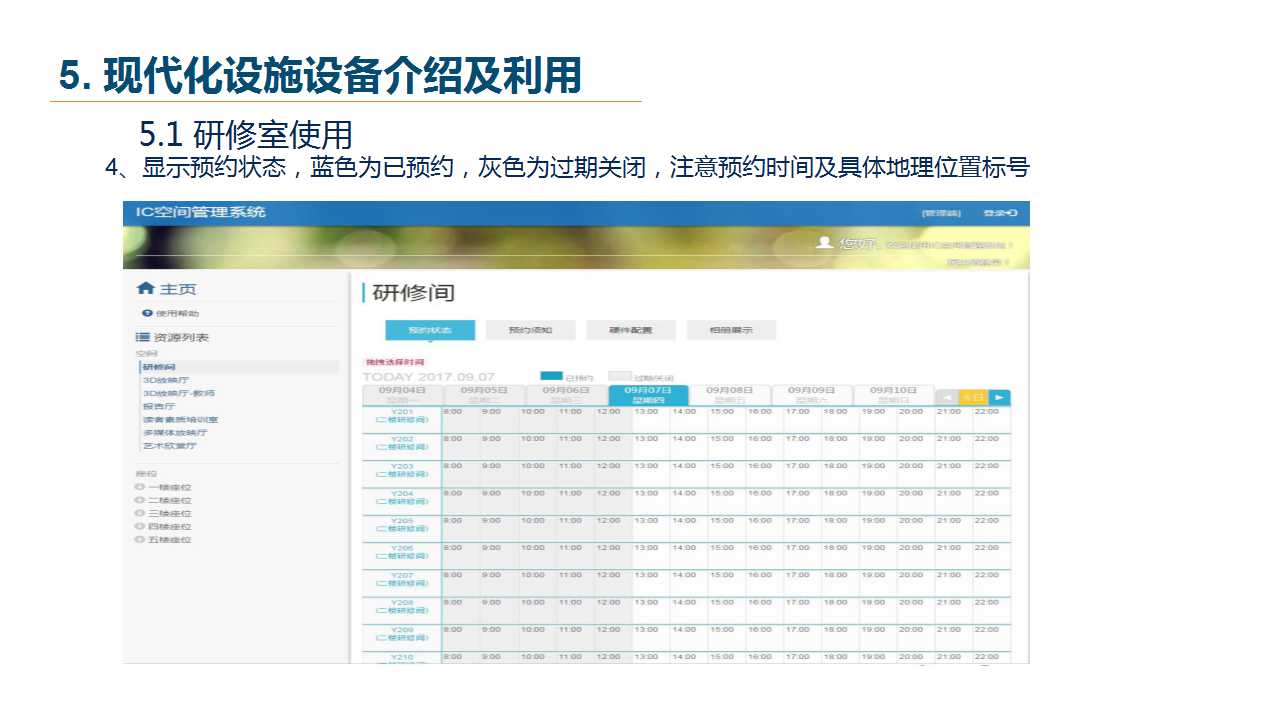Screen dimensions: 1280x720
Task: Select 报告厅 in the resource list
Action: (159, 406)
